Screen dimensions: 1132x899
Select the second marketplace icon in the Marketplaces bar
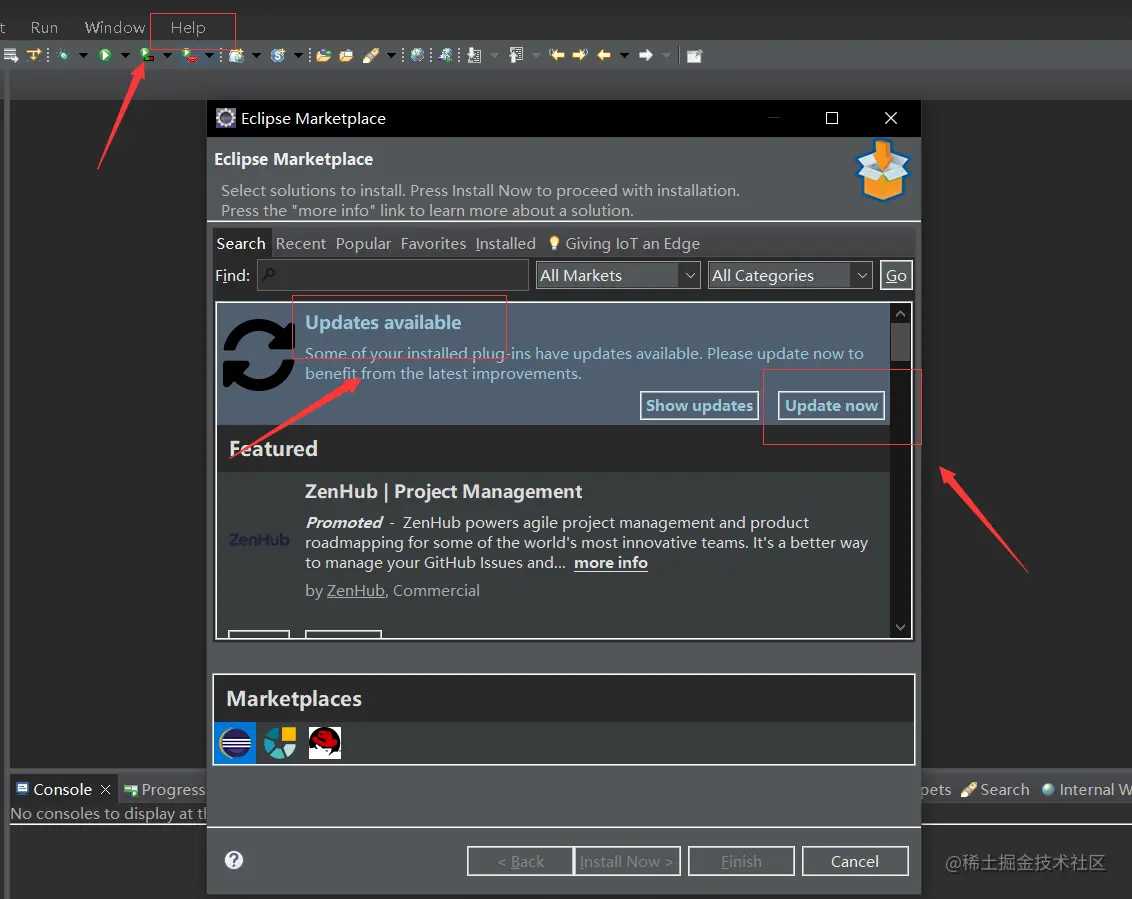[x=280, y=742]
